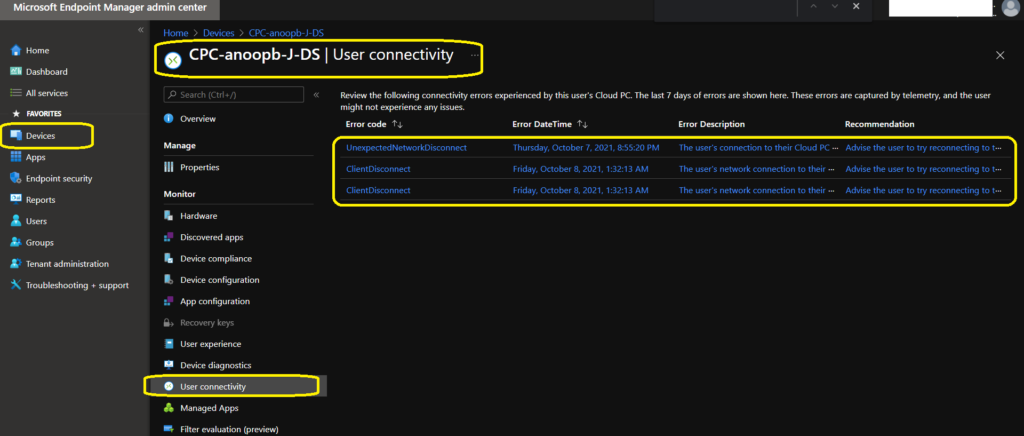Click next result down arrow in find bar
The image size is (1024, 436).
tap(835, 7)
